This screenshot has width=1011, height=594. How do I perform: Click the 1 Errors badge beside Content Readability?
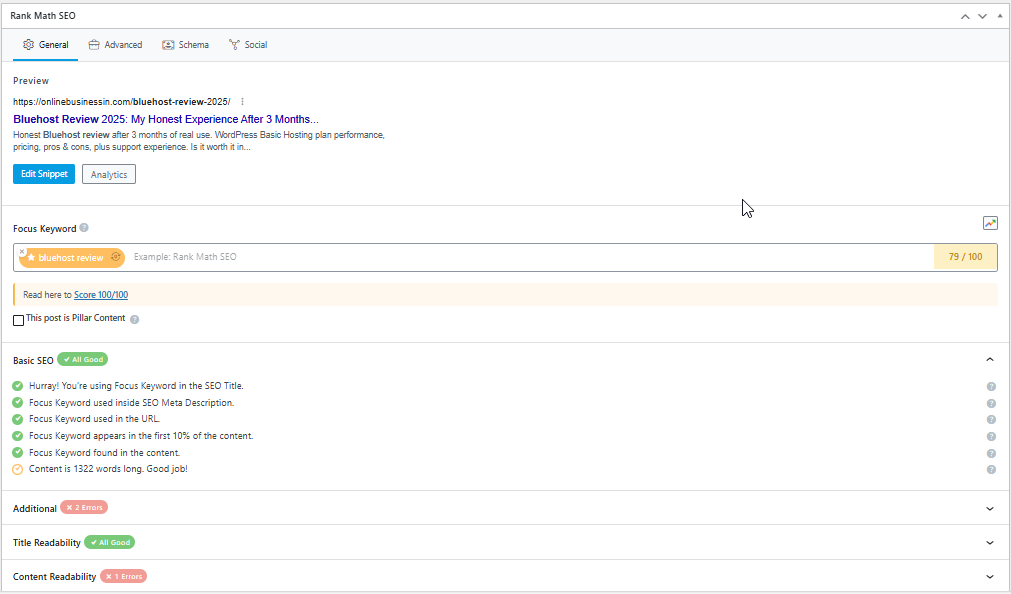click(x=124, y=577)
